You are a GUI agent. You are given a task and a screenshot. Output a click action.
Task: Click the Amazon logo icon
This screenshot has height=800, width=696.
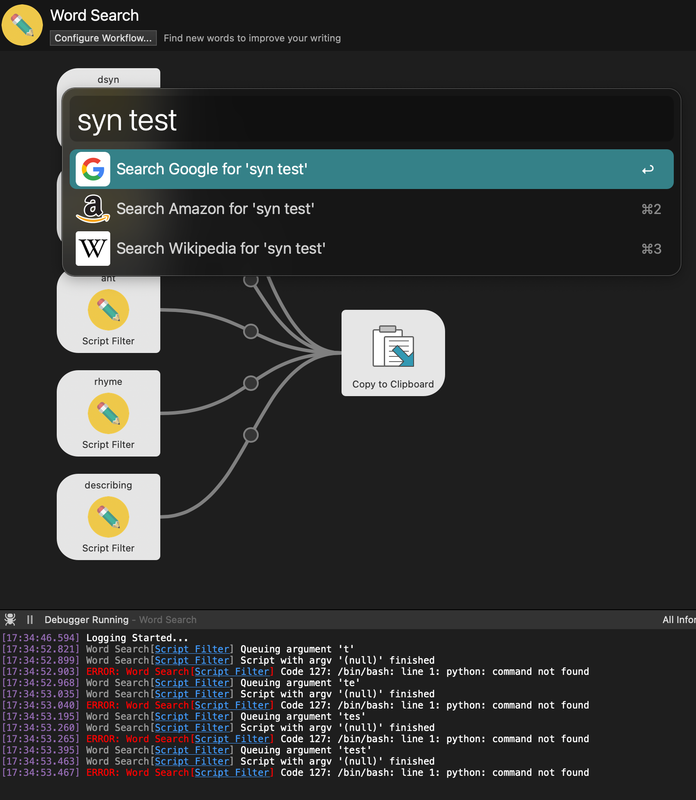(93, 209)
